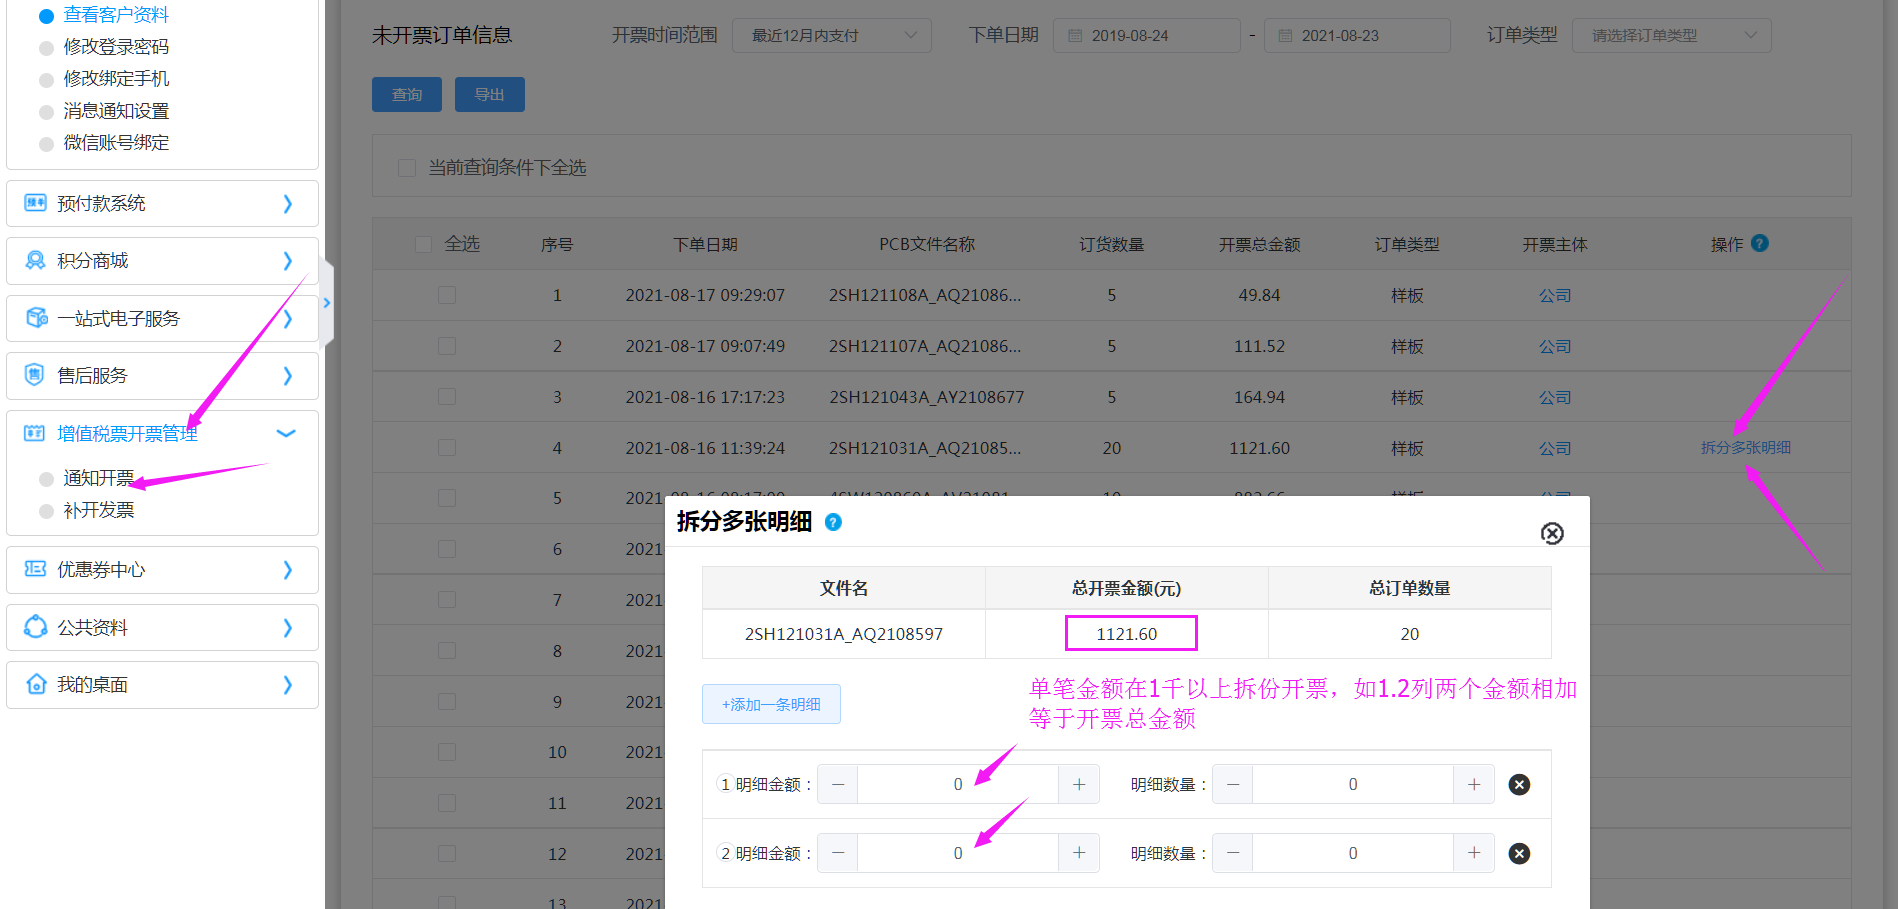This screenshot has height=909, width=1898.
Task: Collapse the 增值税开票管理 menu section
Action: [x=286, y=434]
